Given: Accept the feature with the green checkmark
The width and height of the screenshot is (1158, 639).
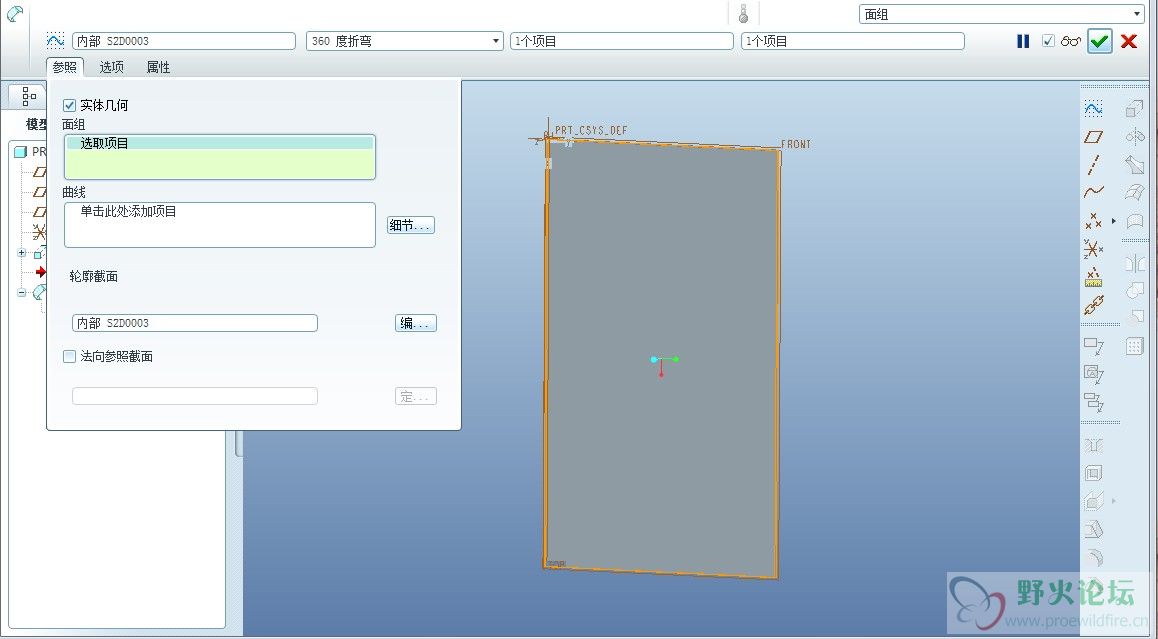Looking at the screenshot, I should coord(1100,41).
